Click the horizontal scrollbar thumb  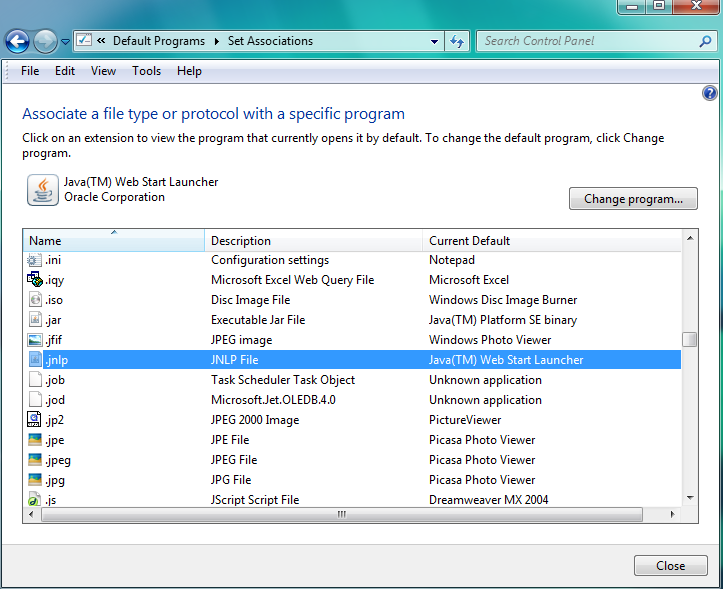pos(342,514)
